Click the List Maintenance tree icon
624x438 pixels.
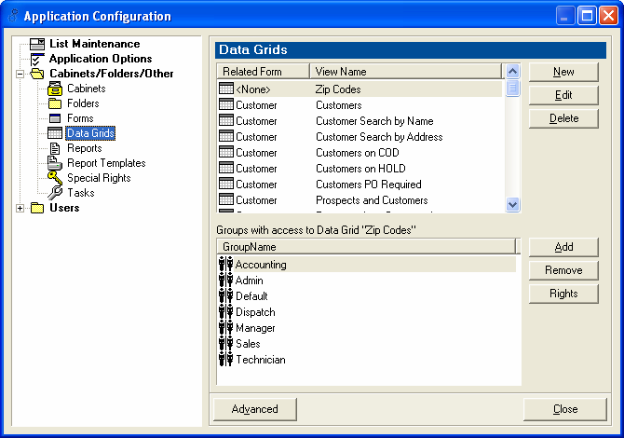pos(37,44)
